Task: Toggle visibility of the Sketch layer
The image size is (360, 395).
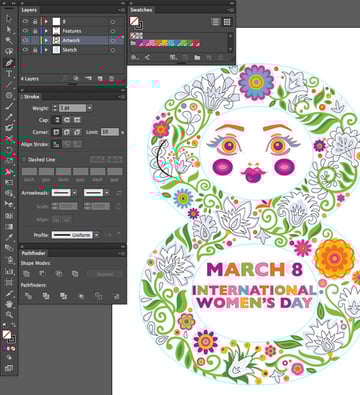Action: click(x=25, y=50)
